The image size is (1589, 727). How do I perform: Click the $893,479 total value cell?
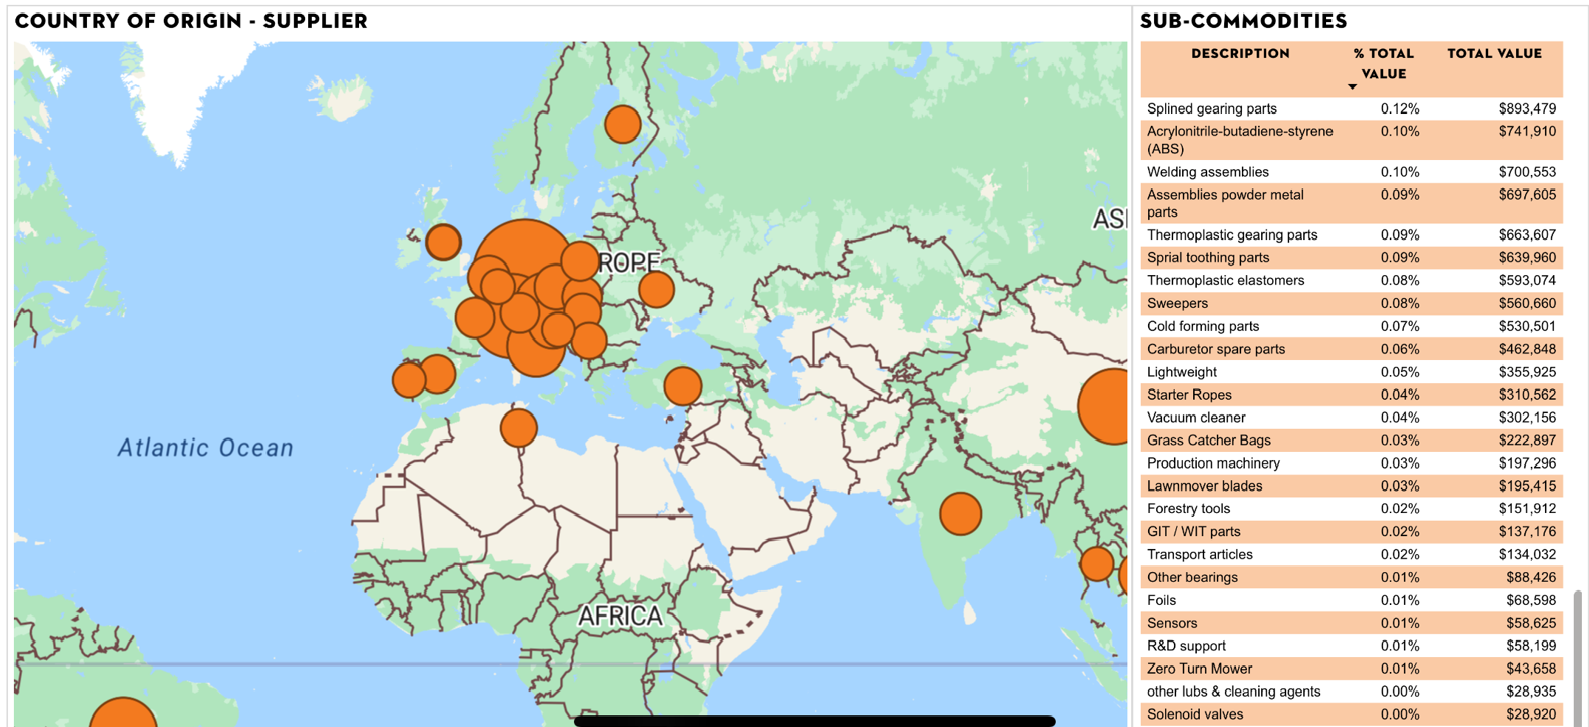click(x=1527, y=108)
